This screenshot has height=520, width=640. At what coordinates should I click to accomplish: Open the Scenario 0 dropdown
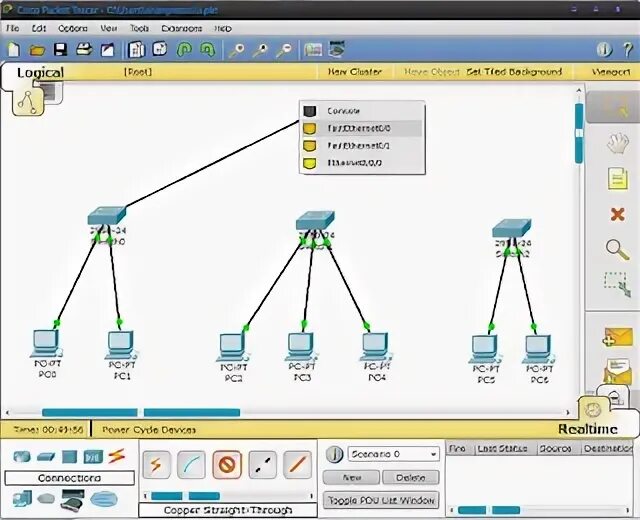393,454
